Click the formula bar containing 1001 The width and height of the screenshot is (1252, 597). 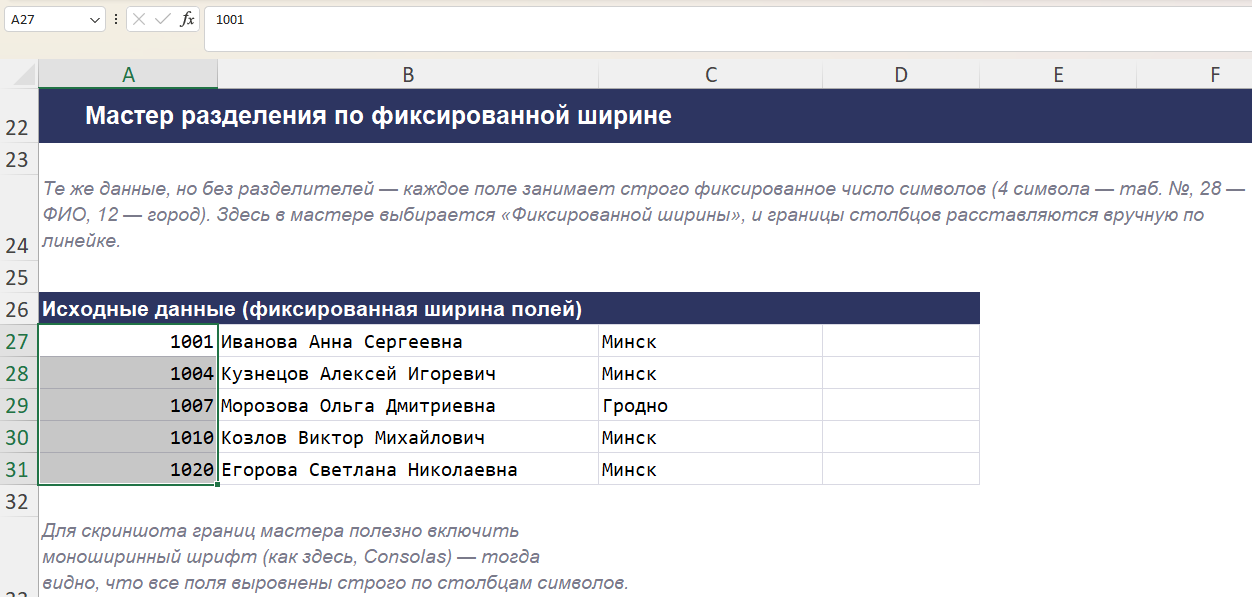point(727,29)
